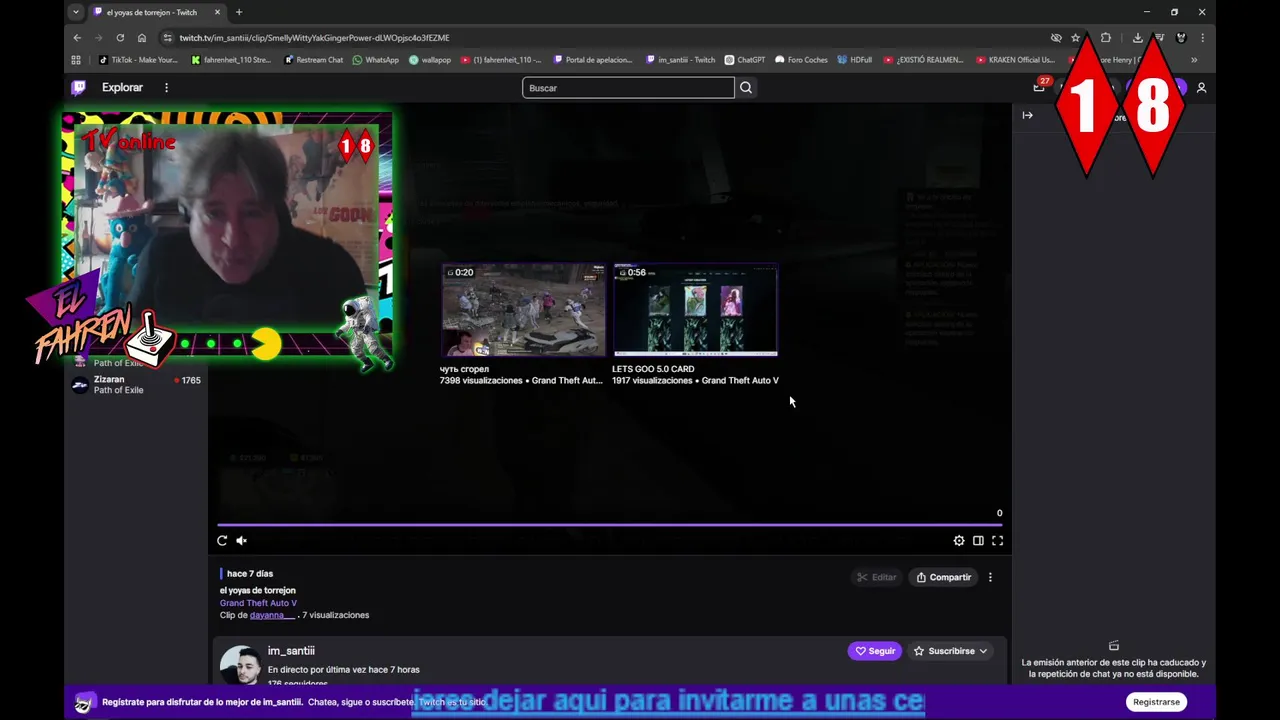
Task: Open the Chrome profile avatar
Action: 1181,38
